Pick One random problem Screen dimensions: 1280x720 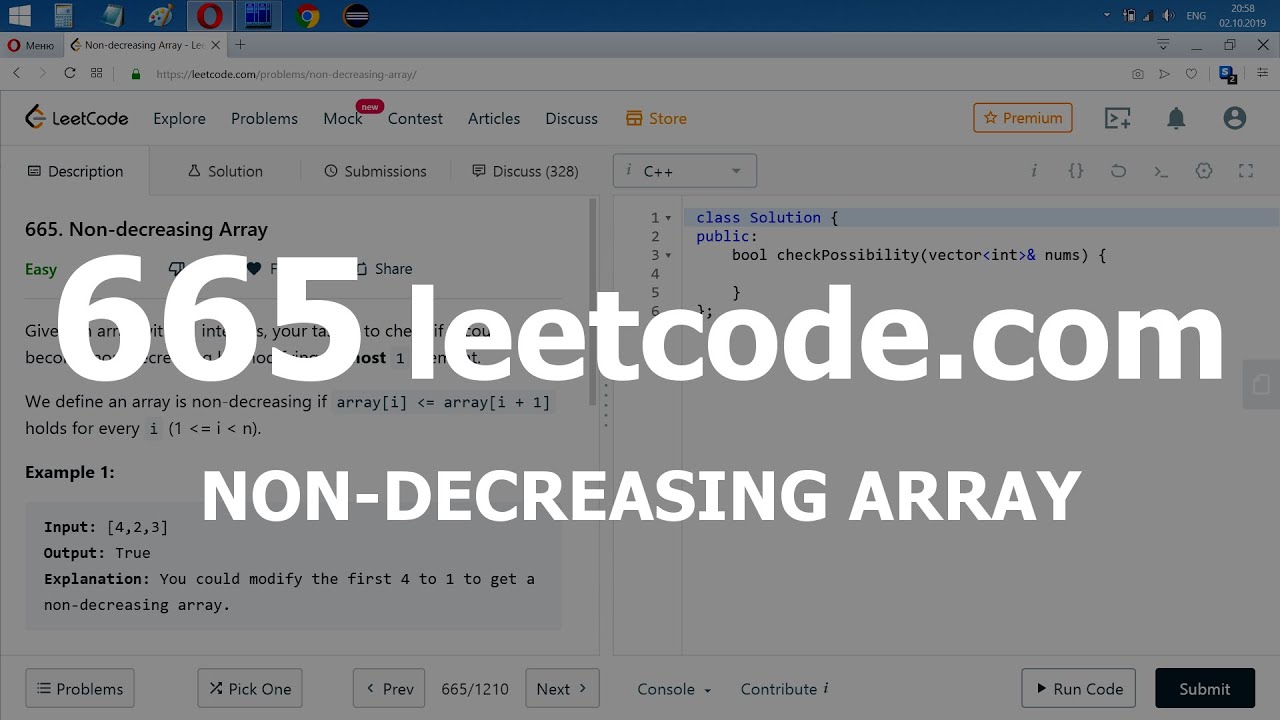[x=250, y=689]
